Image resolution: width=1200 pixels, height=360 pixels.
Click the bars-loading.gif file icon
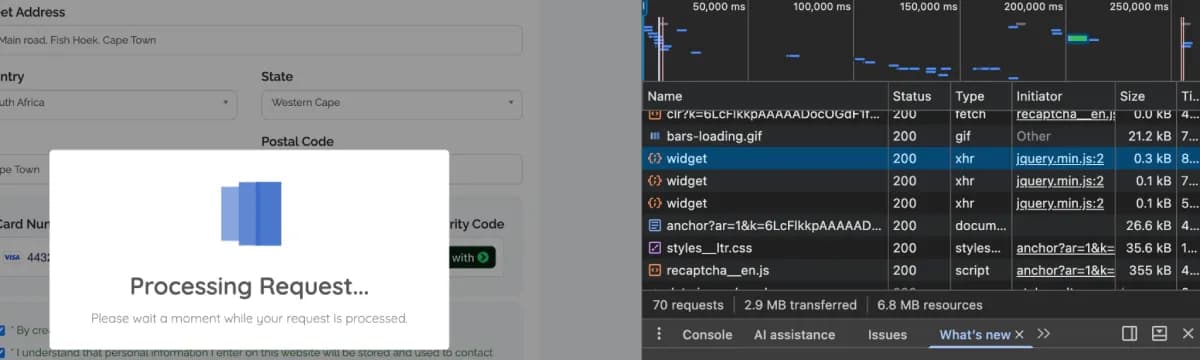pos(655,135)
